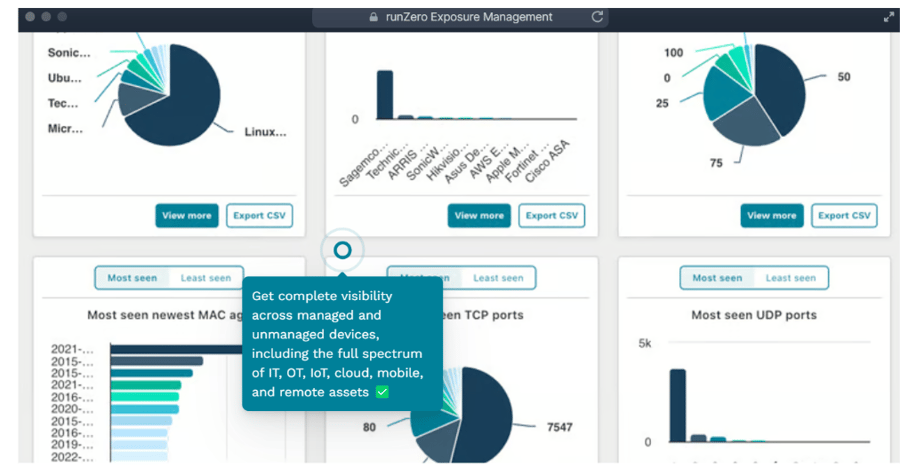The image size is (900, 467).
Task: Click the tooltip text about complete visibility
Action: 338,344
